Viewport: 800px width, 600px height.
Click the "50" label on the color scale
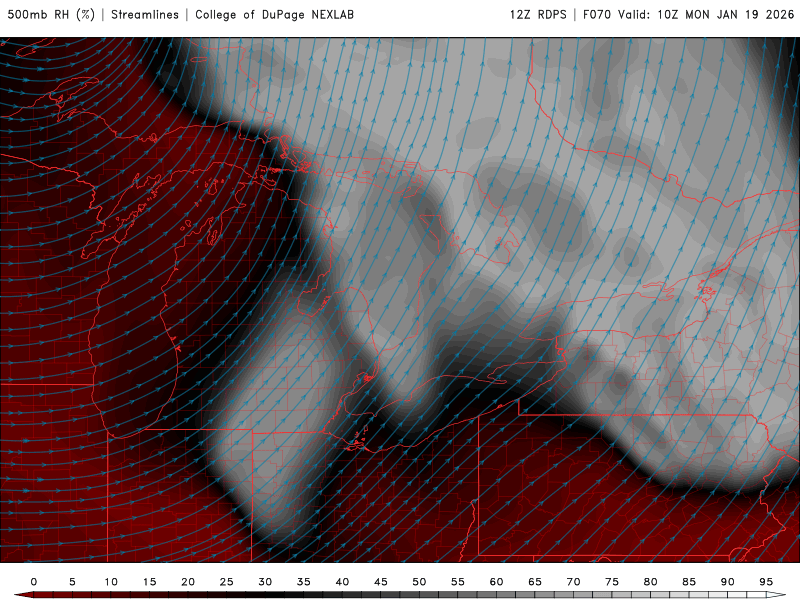point(419,582)
